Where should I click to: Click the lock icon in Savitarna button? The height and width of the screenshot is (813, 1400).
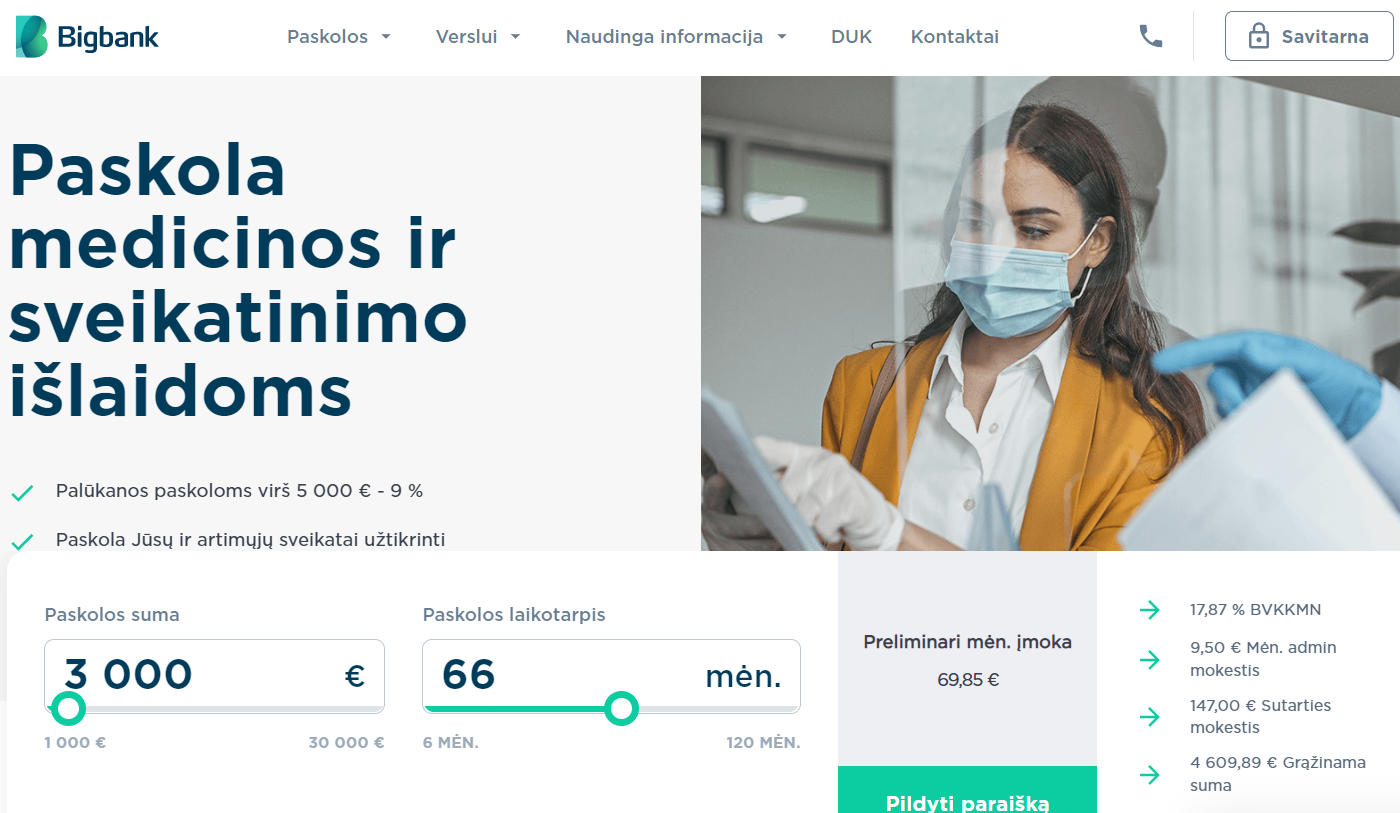click(1259, 37)
